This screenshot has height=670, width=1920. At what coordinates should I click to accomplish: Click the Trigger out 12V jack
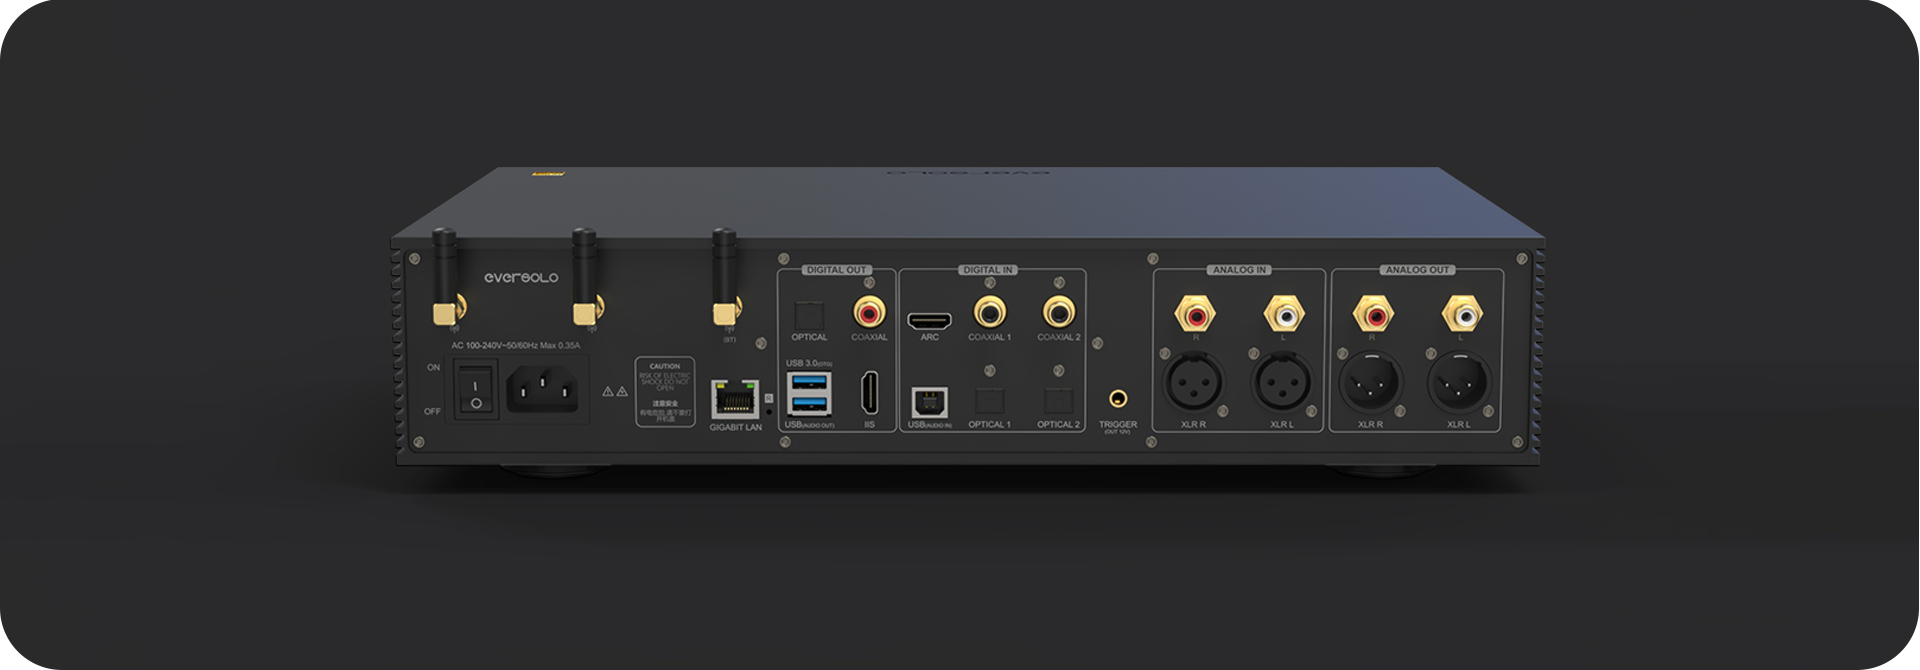(x=1118, y=399)
